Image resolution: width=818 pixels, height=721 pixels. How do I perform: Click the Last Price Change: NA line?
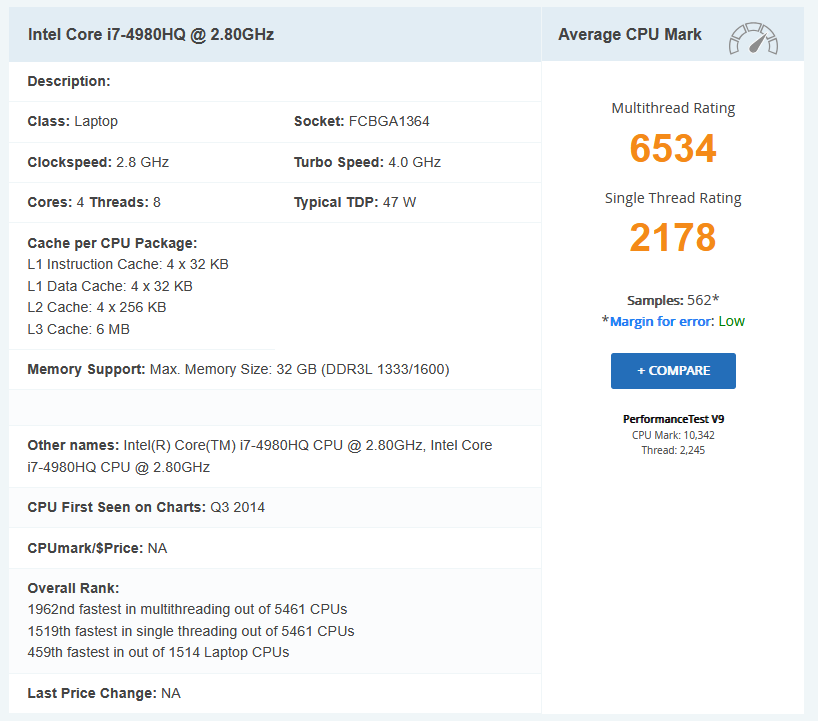104,693
